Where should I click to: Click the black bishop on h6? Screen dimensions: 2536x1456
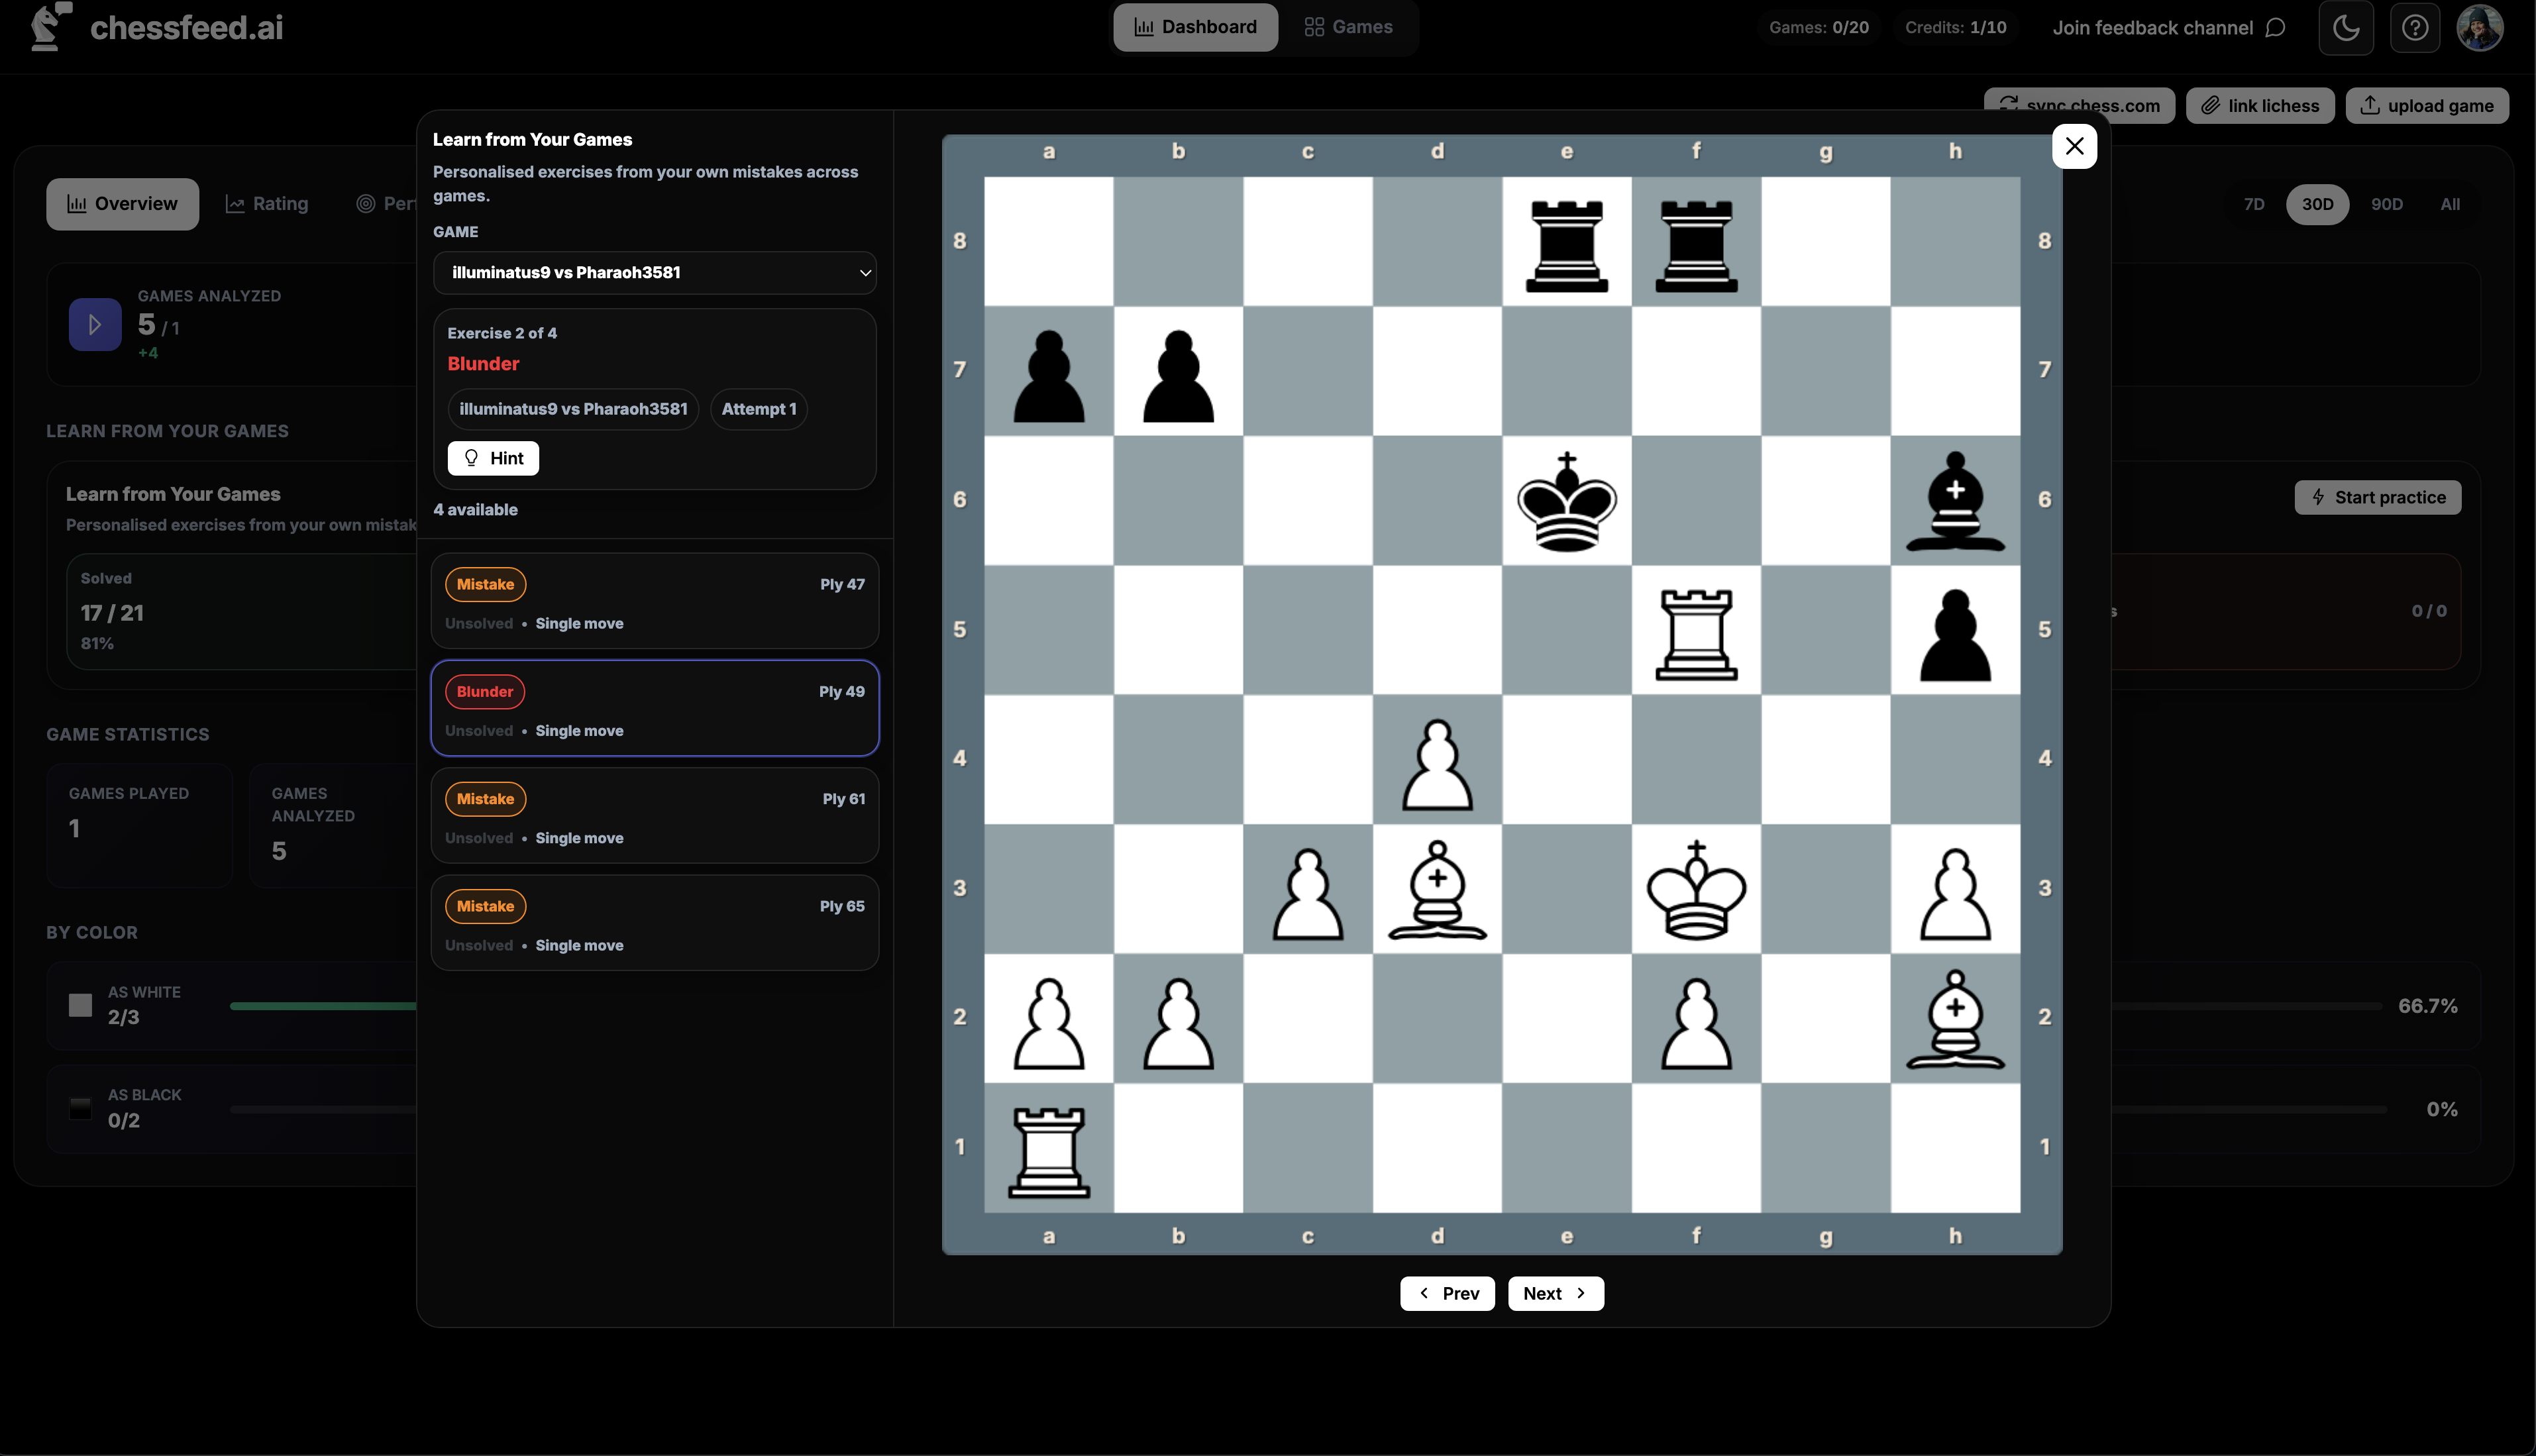coord(1954,501)
